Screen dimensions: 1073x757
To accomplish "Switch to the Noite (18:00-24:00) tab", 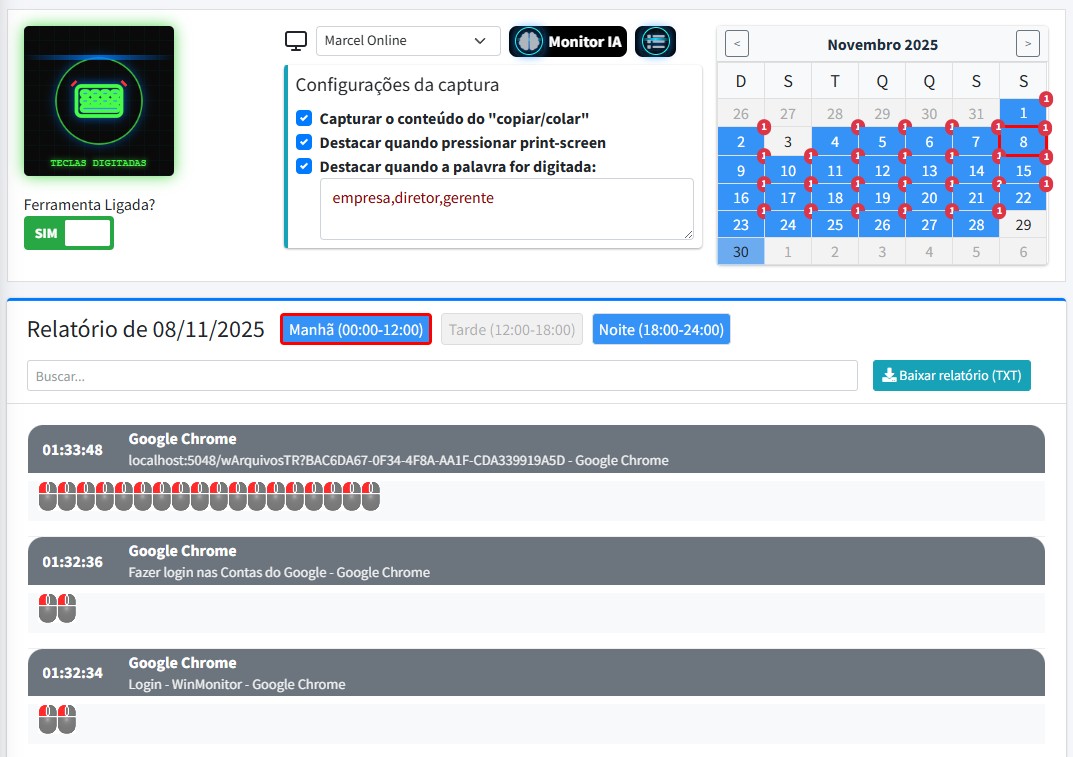I will tap(661, 329).
